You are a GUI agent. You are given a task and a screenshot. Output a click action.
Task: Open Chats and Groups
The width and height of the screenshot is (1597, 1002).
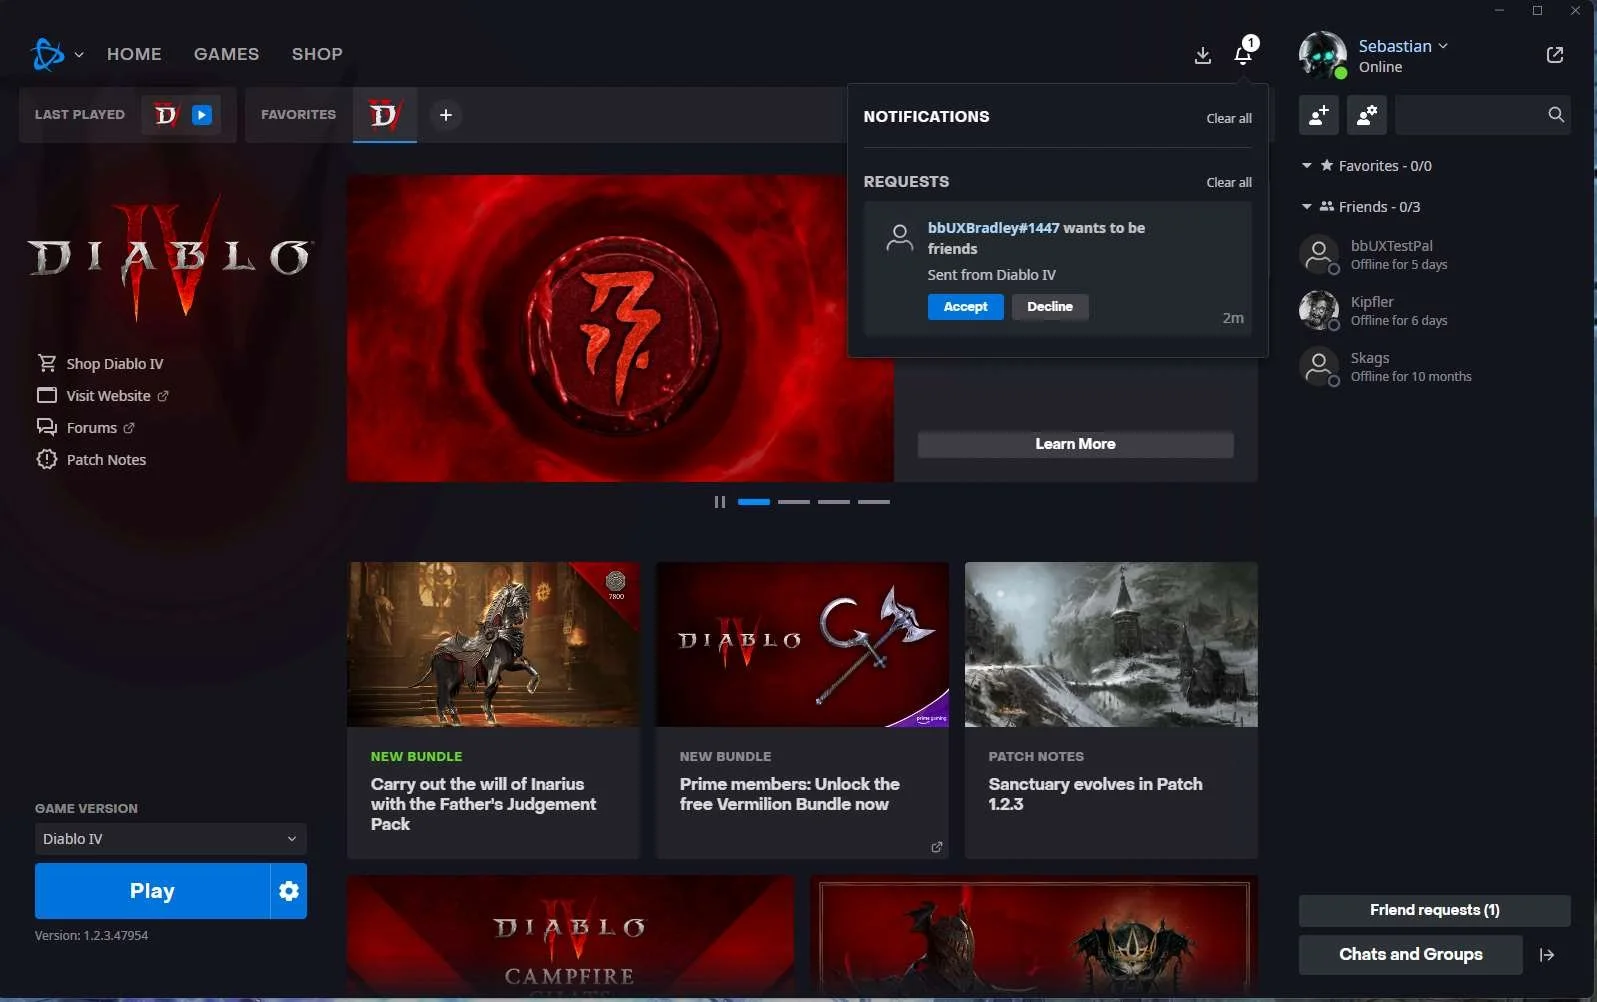click(x=1410, y=955)
